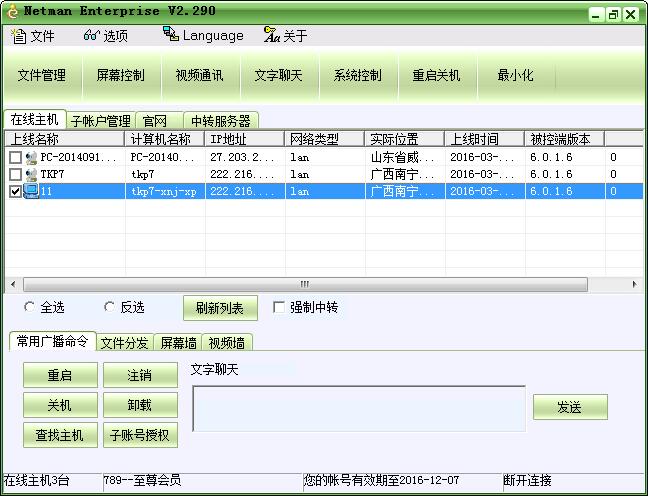648x496 pixels.
Task: Check the box for PC-2014091 host
Action: [16, 157]
